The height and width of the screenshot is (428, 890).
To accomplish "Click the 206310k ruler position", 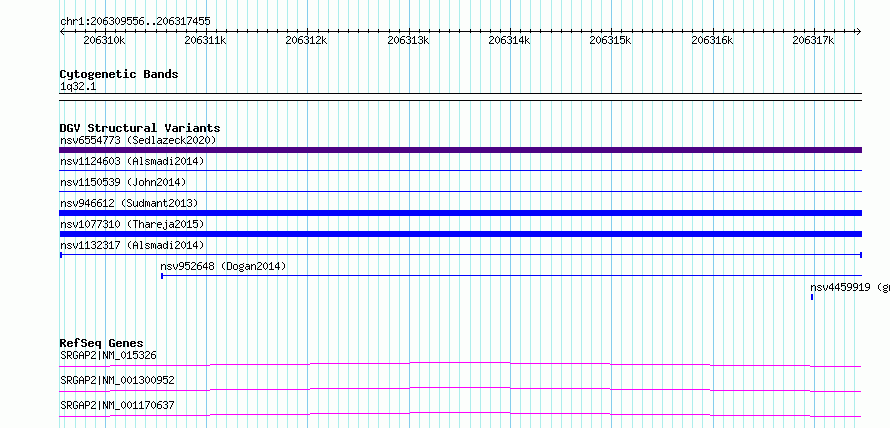I will point(104,40).
